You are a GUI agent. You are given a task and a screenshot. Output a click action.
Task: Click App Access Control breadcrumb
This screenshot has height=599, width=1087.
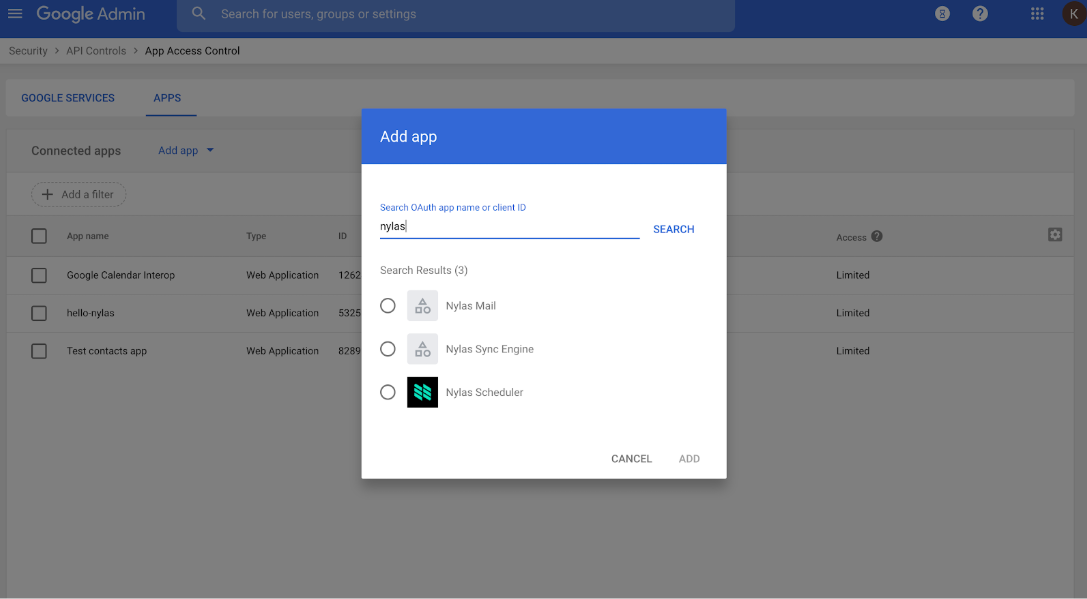pyautogui.click(x=192, y=51)
